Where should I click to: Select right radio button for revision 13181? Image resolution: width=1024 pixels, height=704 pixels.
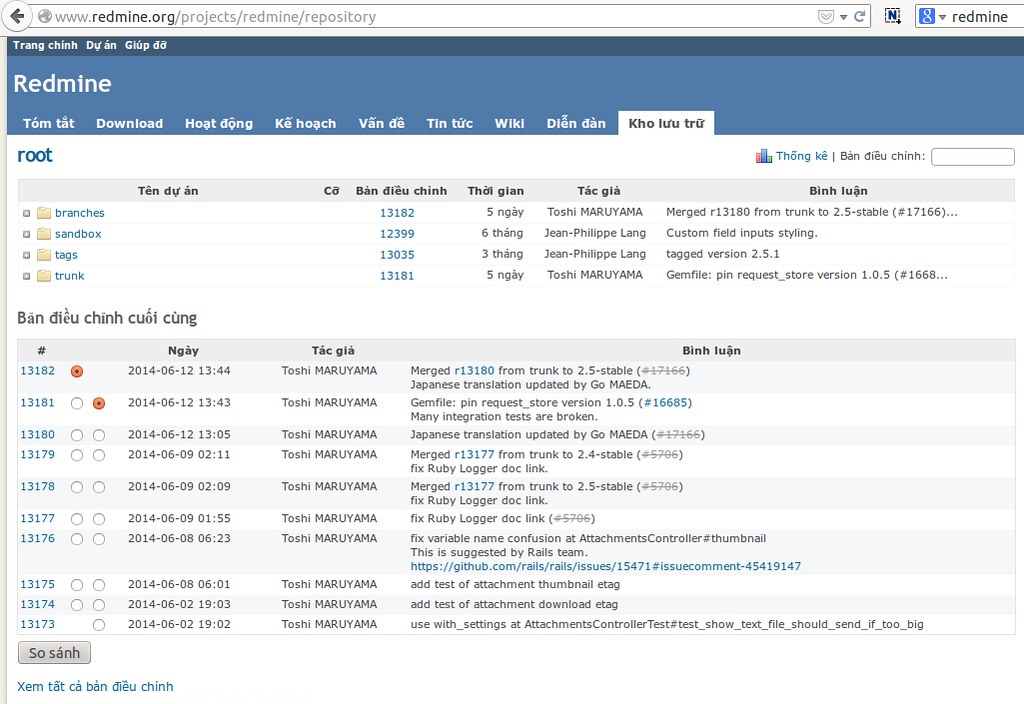tap(99, 404)
